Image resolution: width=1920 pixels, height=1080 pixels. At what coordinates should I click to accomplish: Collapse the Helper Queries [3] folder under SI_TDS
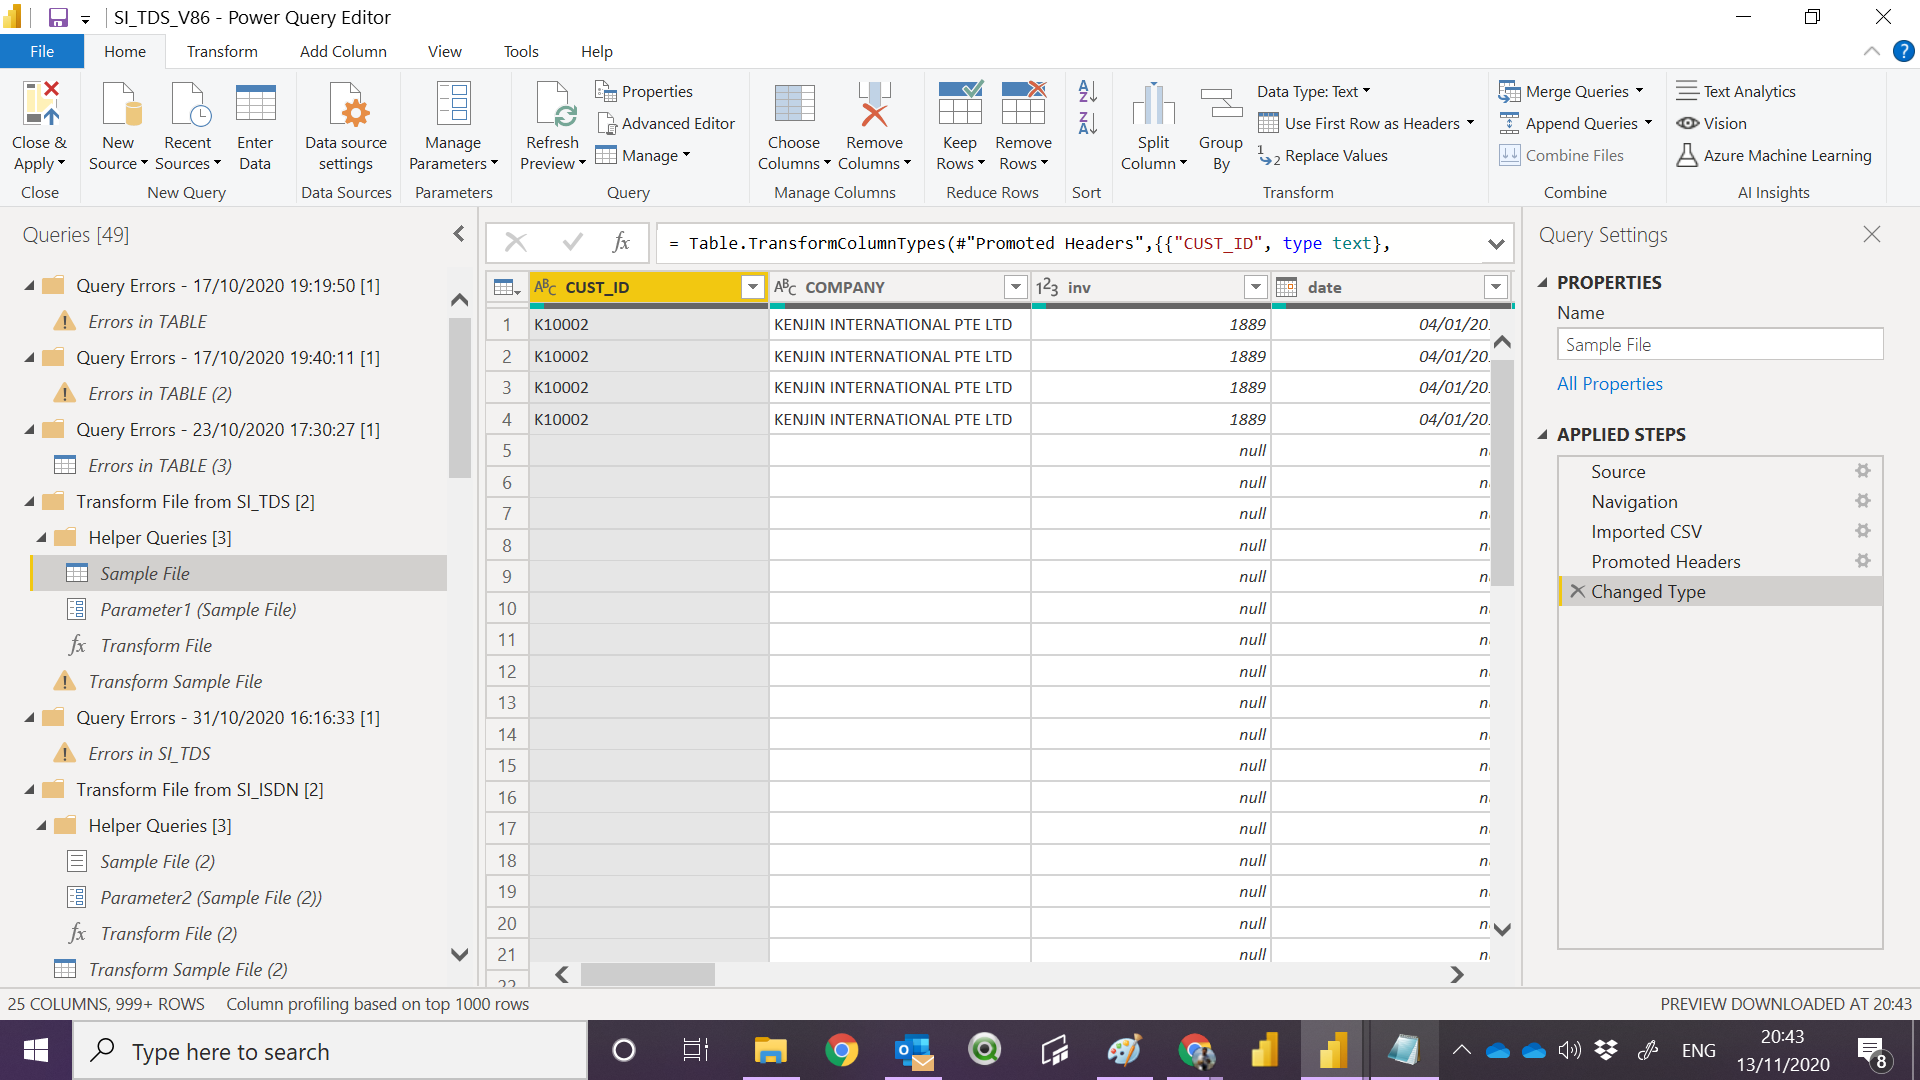pyautogui.click(x=42, y=537)
